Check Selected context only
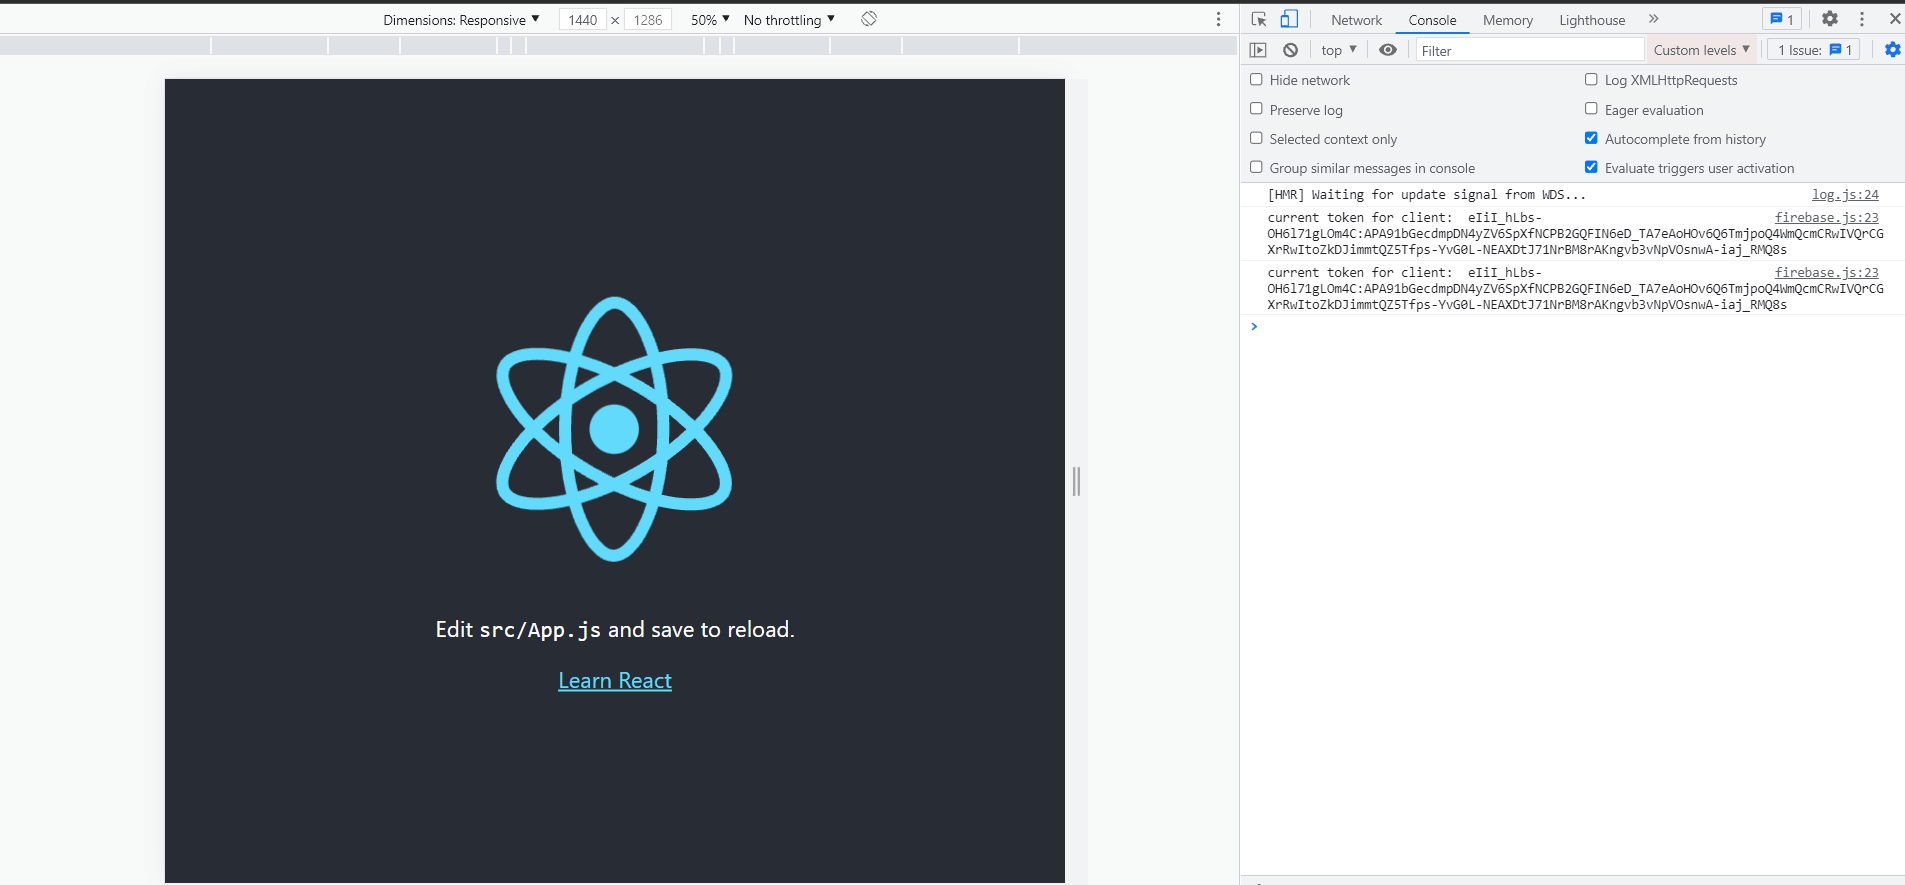 [x=1256, y=138]
